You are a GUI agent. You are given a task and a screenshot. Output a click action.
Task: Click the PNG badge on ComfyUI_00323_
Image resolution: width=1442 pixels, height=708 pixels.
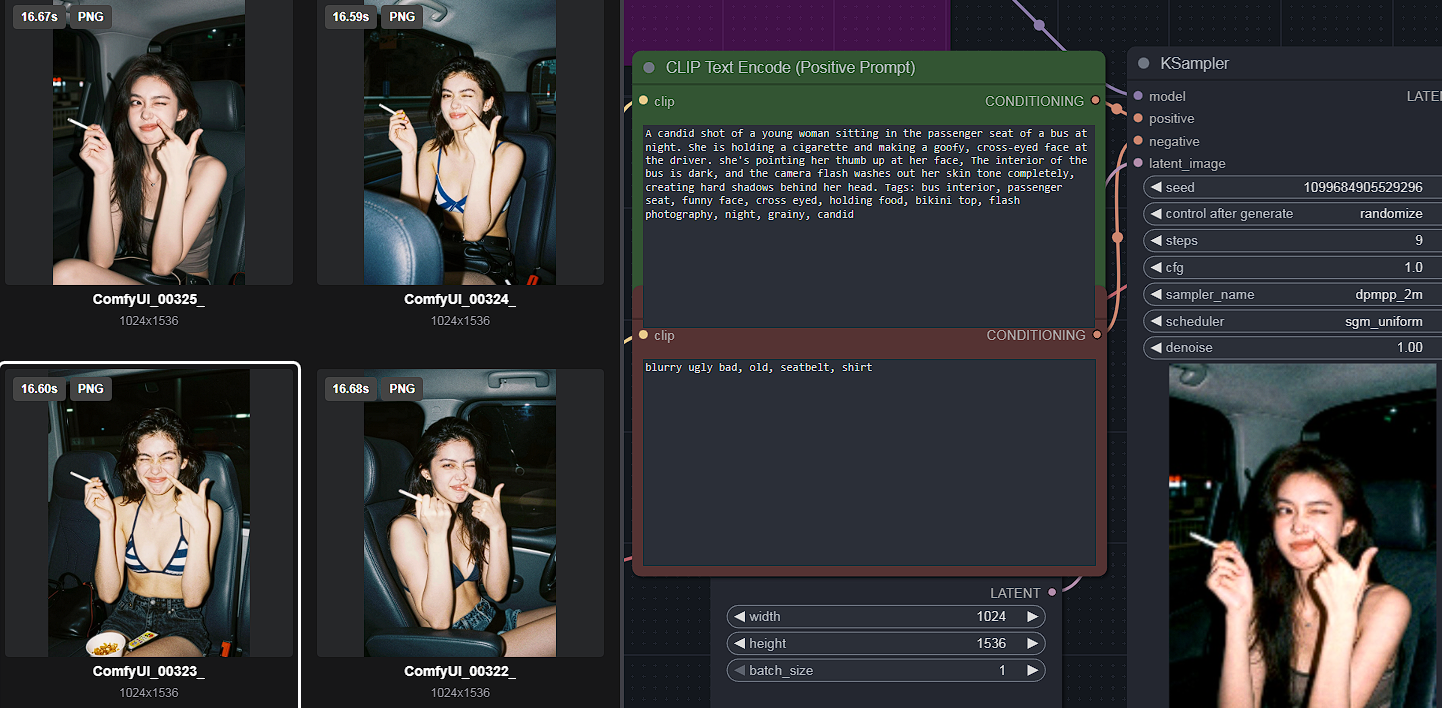pyautogui.click(x=90, y=389)
